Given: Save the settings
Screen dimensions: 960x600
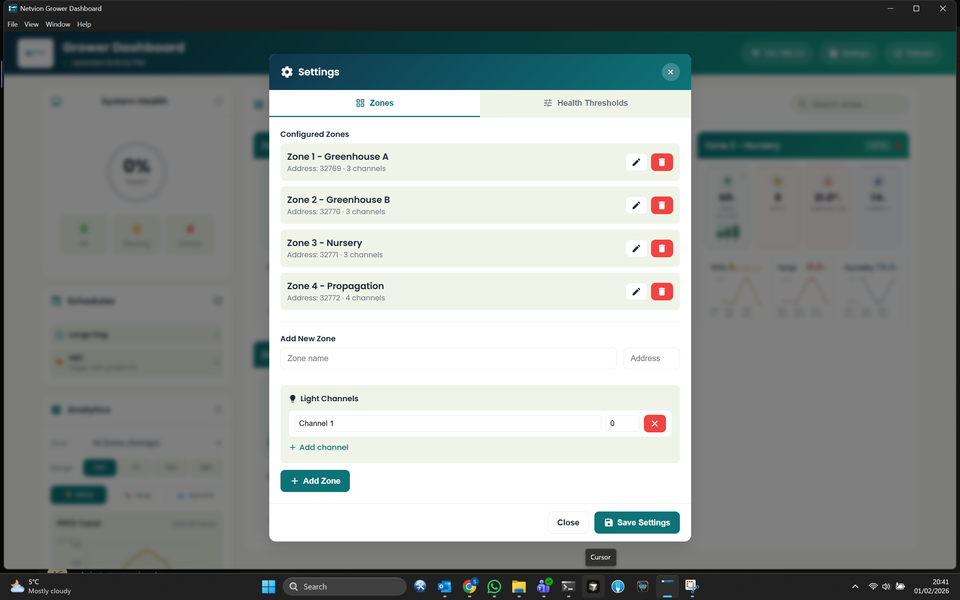Looking at the screenshot, I should point(637,522).
